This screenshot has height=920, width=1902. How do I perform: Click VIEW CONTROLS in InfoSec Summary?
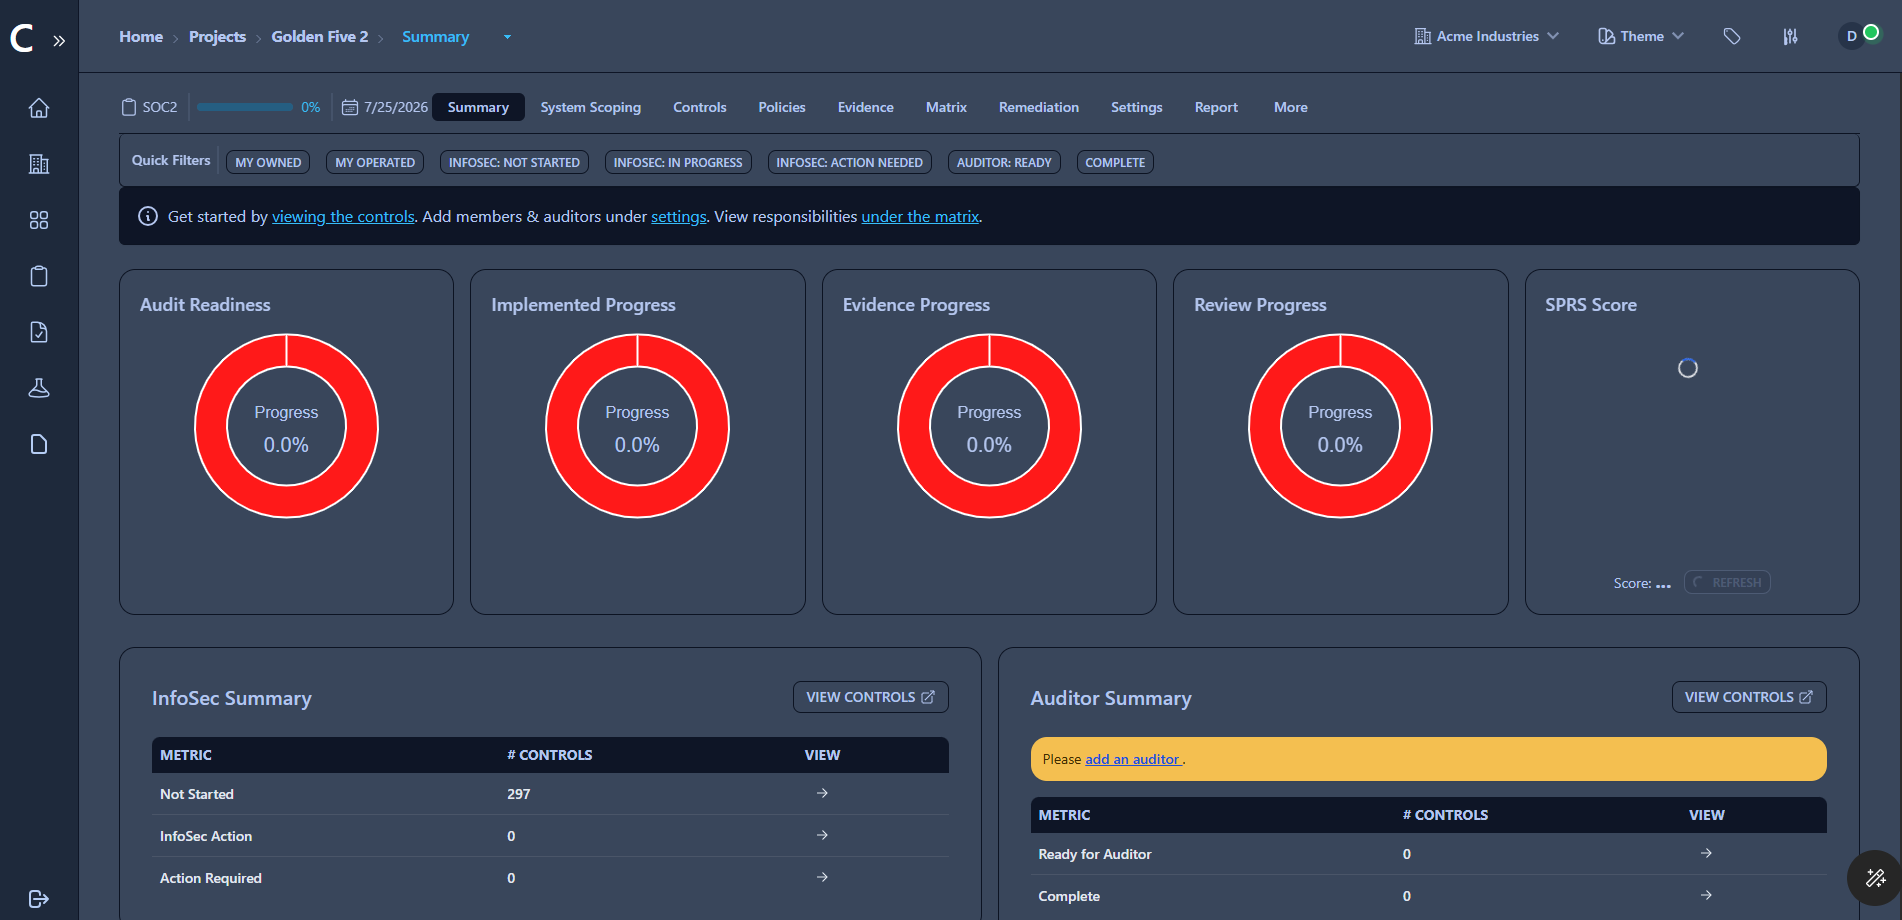871,697
